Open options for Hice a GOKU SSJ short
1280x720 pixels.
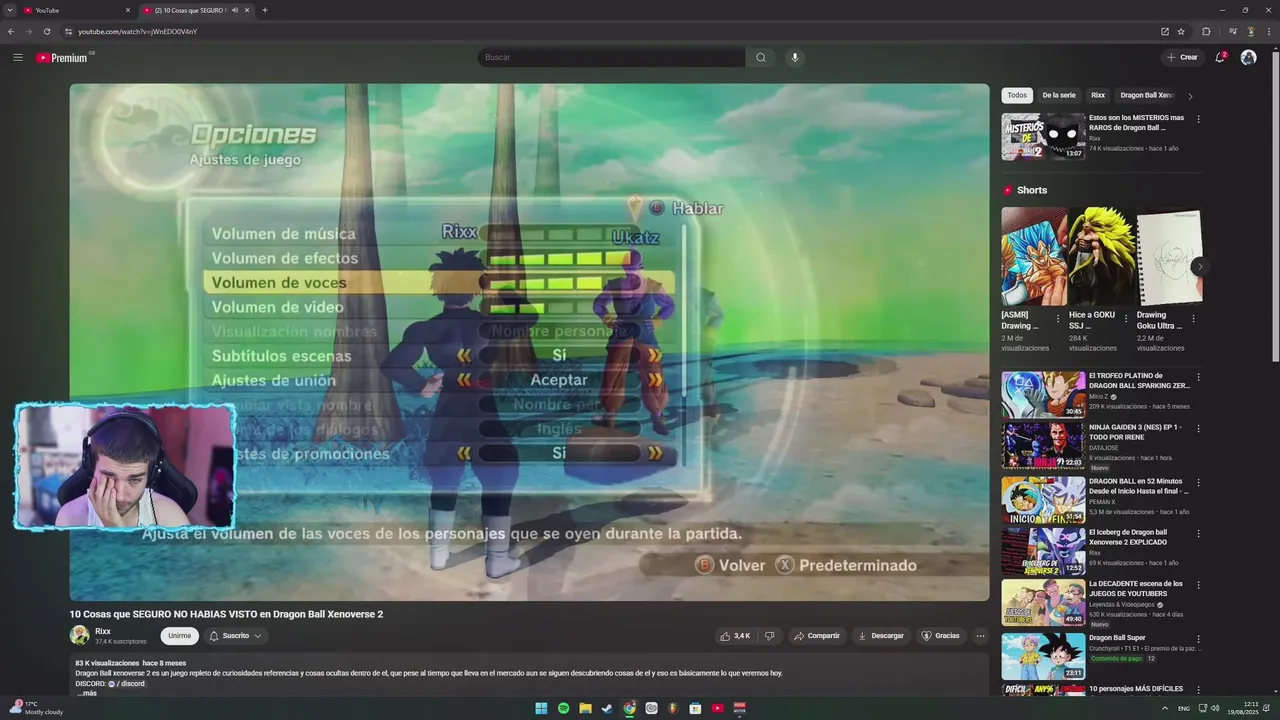[1126, 319]
